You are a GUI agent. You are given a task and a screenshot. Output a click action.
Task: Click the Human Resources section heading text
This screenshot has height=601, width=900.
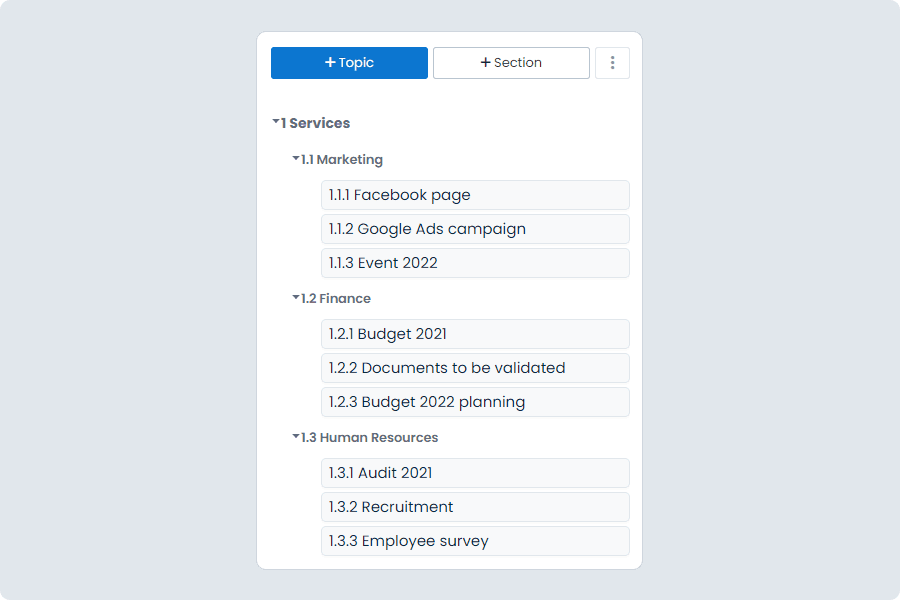click(378, 437)
